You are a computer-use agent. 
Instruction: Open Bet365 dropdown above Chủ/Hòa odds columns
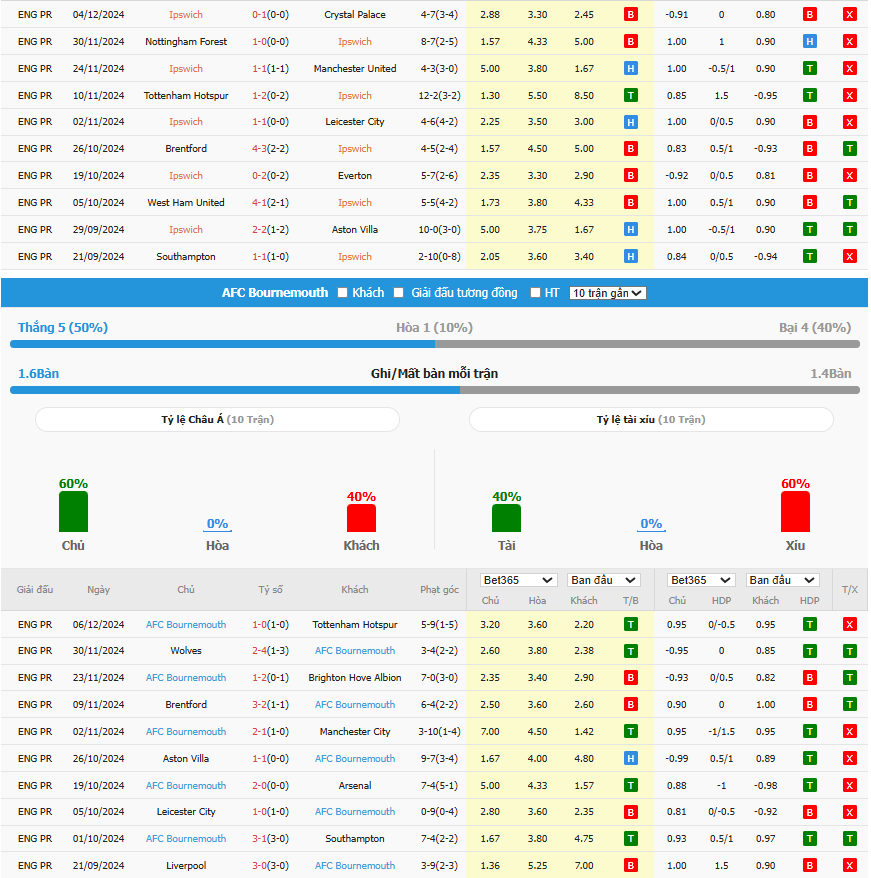[x=518, y=580]
